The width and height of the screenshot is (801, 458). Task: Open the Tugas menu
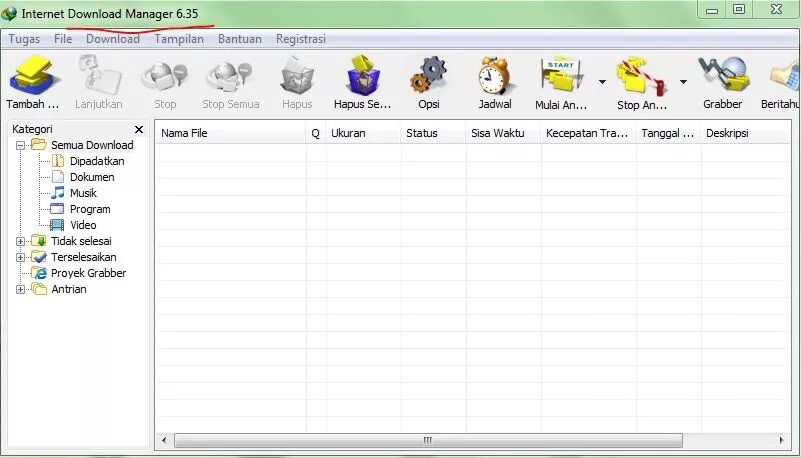click(x=24, y=39)
